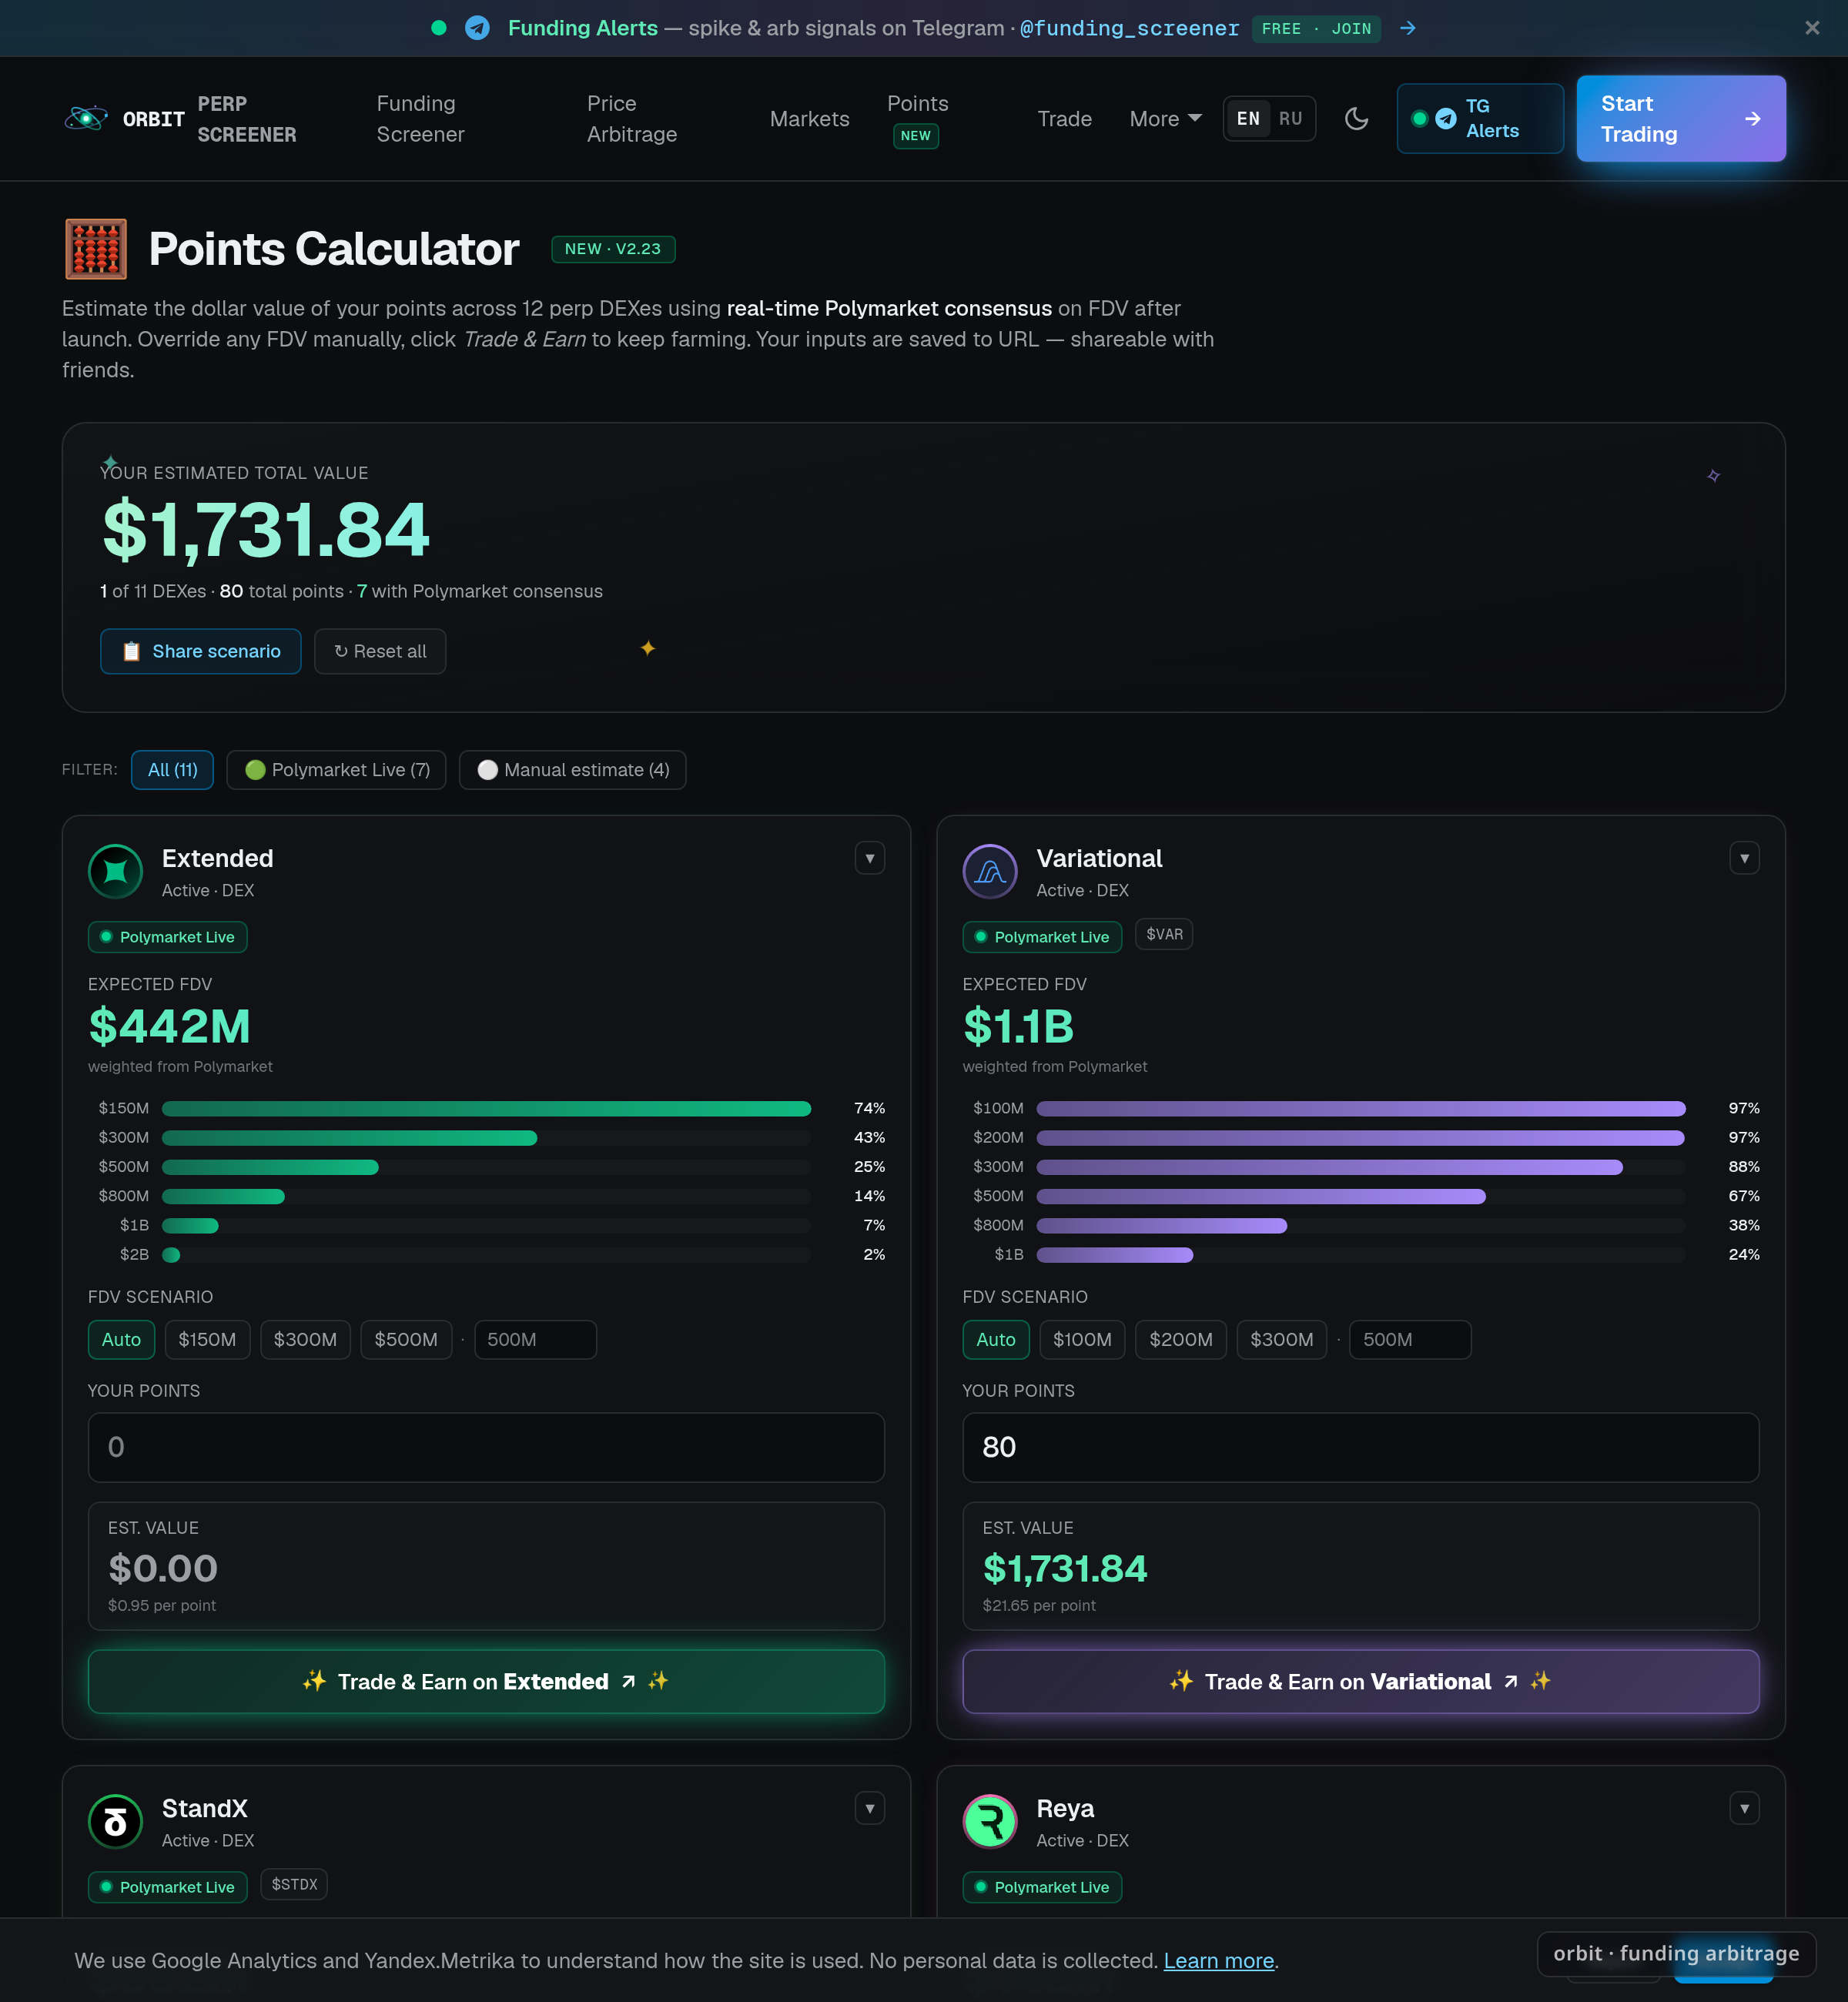Expand the Extended card dropdown
The width and height of the screenshot is (1848, 2002).
[870, 858]
